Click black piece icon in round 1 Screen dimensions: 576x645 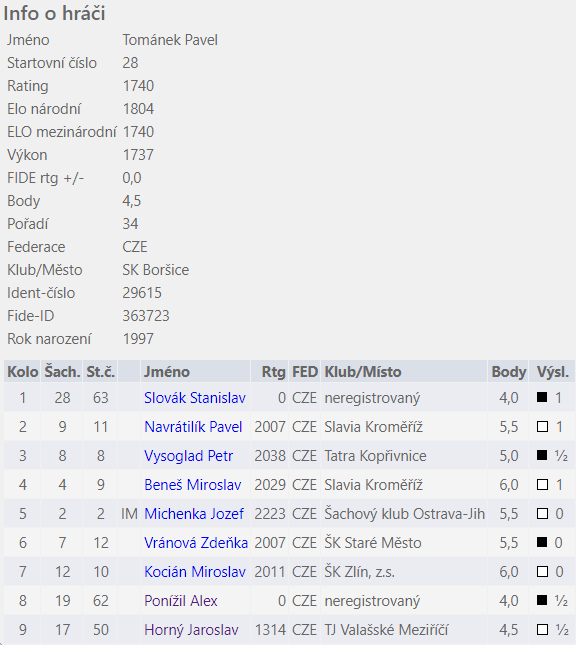pyautogui.click(x=542, y=397)
